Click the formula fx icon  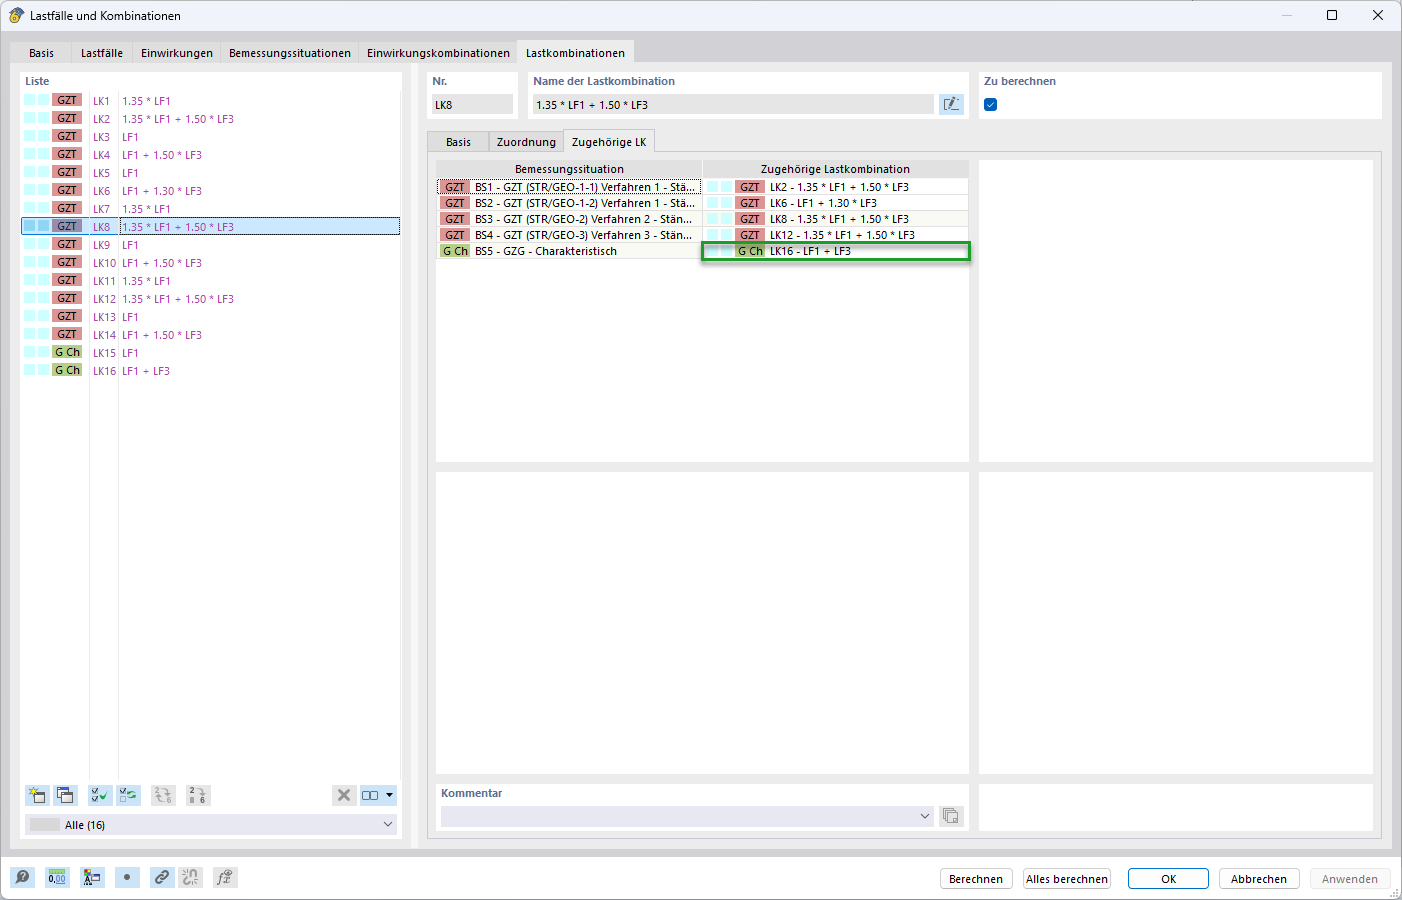tap(225, 877)
